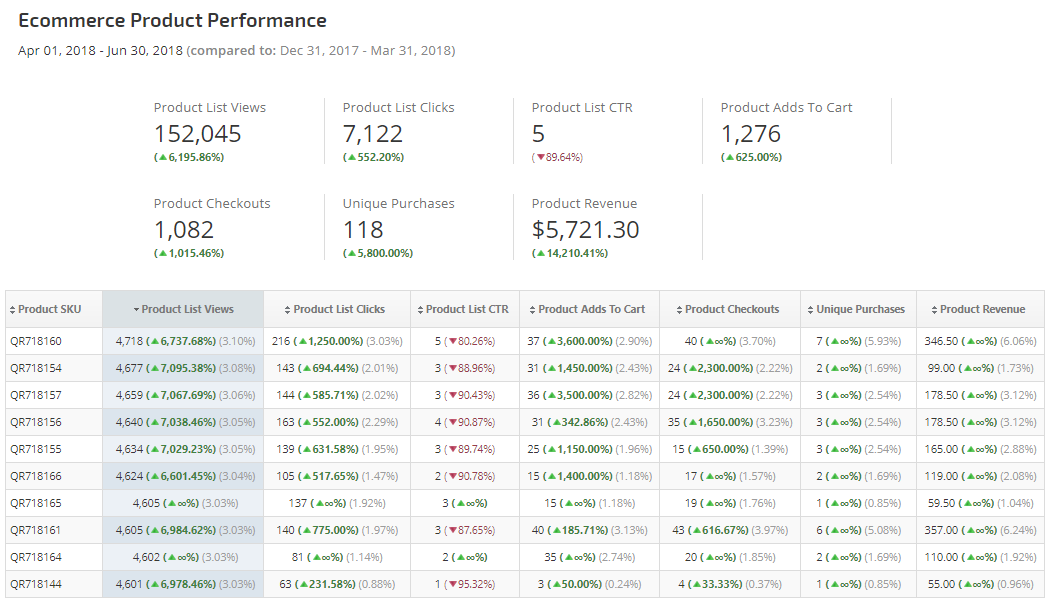Click the Product Adds To Cart 1,276 metric
The image size is (1053, 609).
pos(751,134)
